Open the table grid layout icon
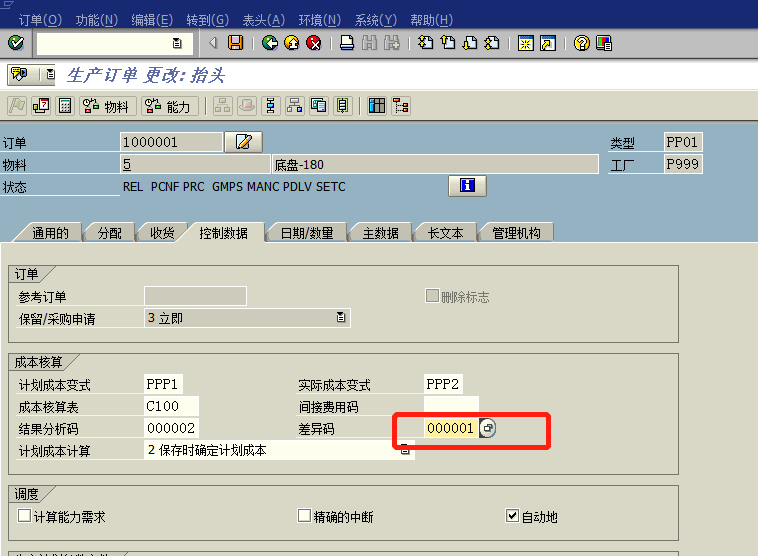 [x=377, y=106]
